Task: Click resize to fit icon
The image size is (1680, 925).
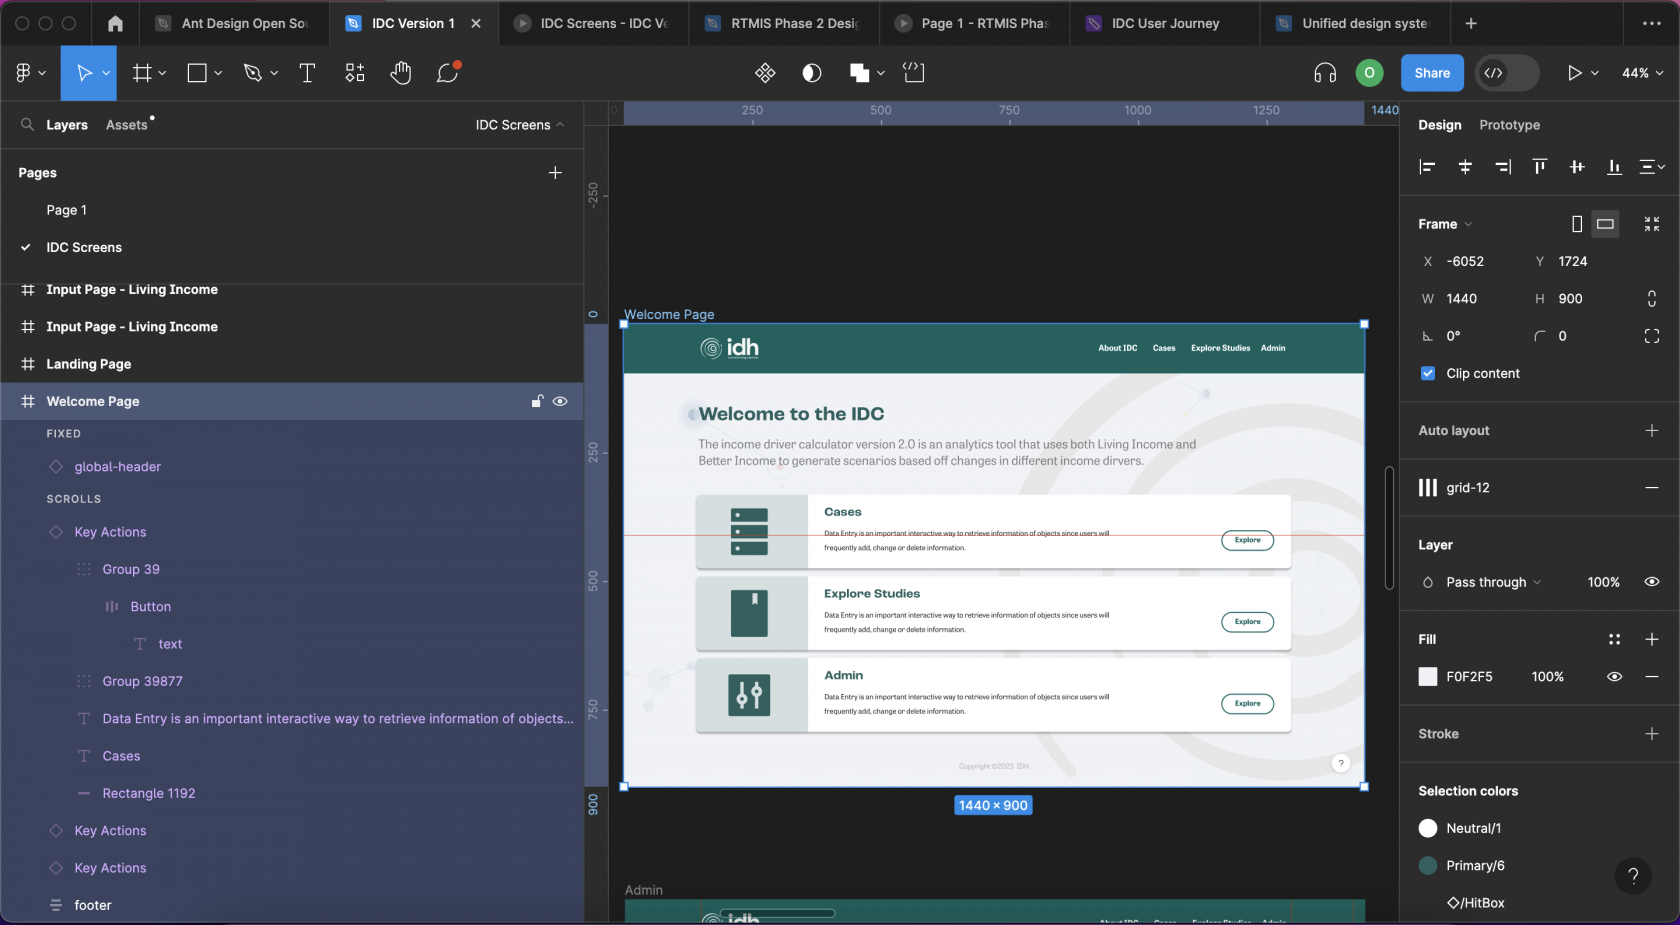Action: click(x=1652, y=224)
